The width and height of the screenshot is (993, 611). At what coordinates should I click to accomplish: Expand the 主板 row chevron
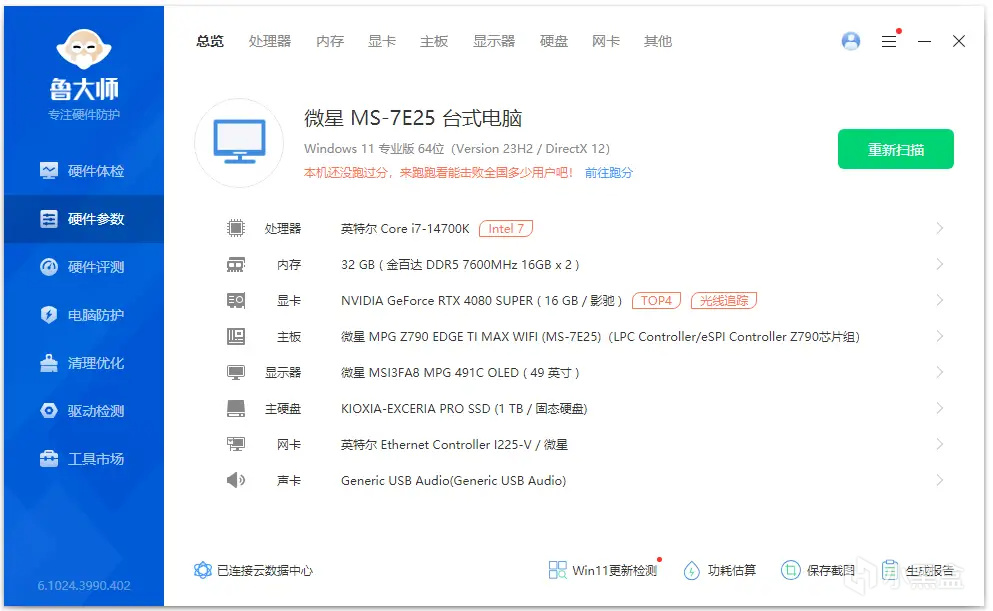point(939,336)
